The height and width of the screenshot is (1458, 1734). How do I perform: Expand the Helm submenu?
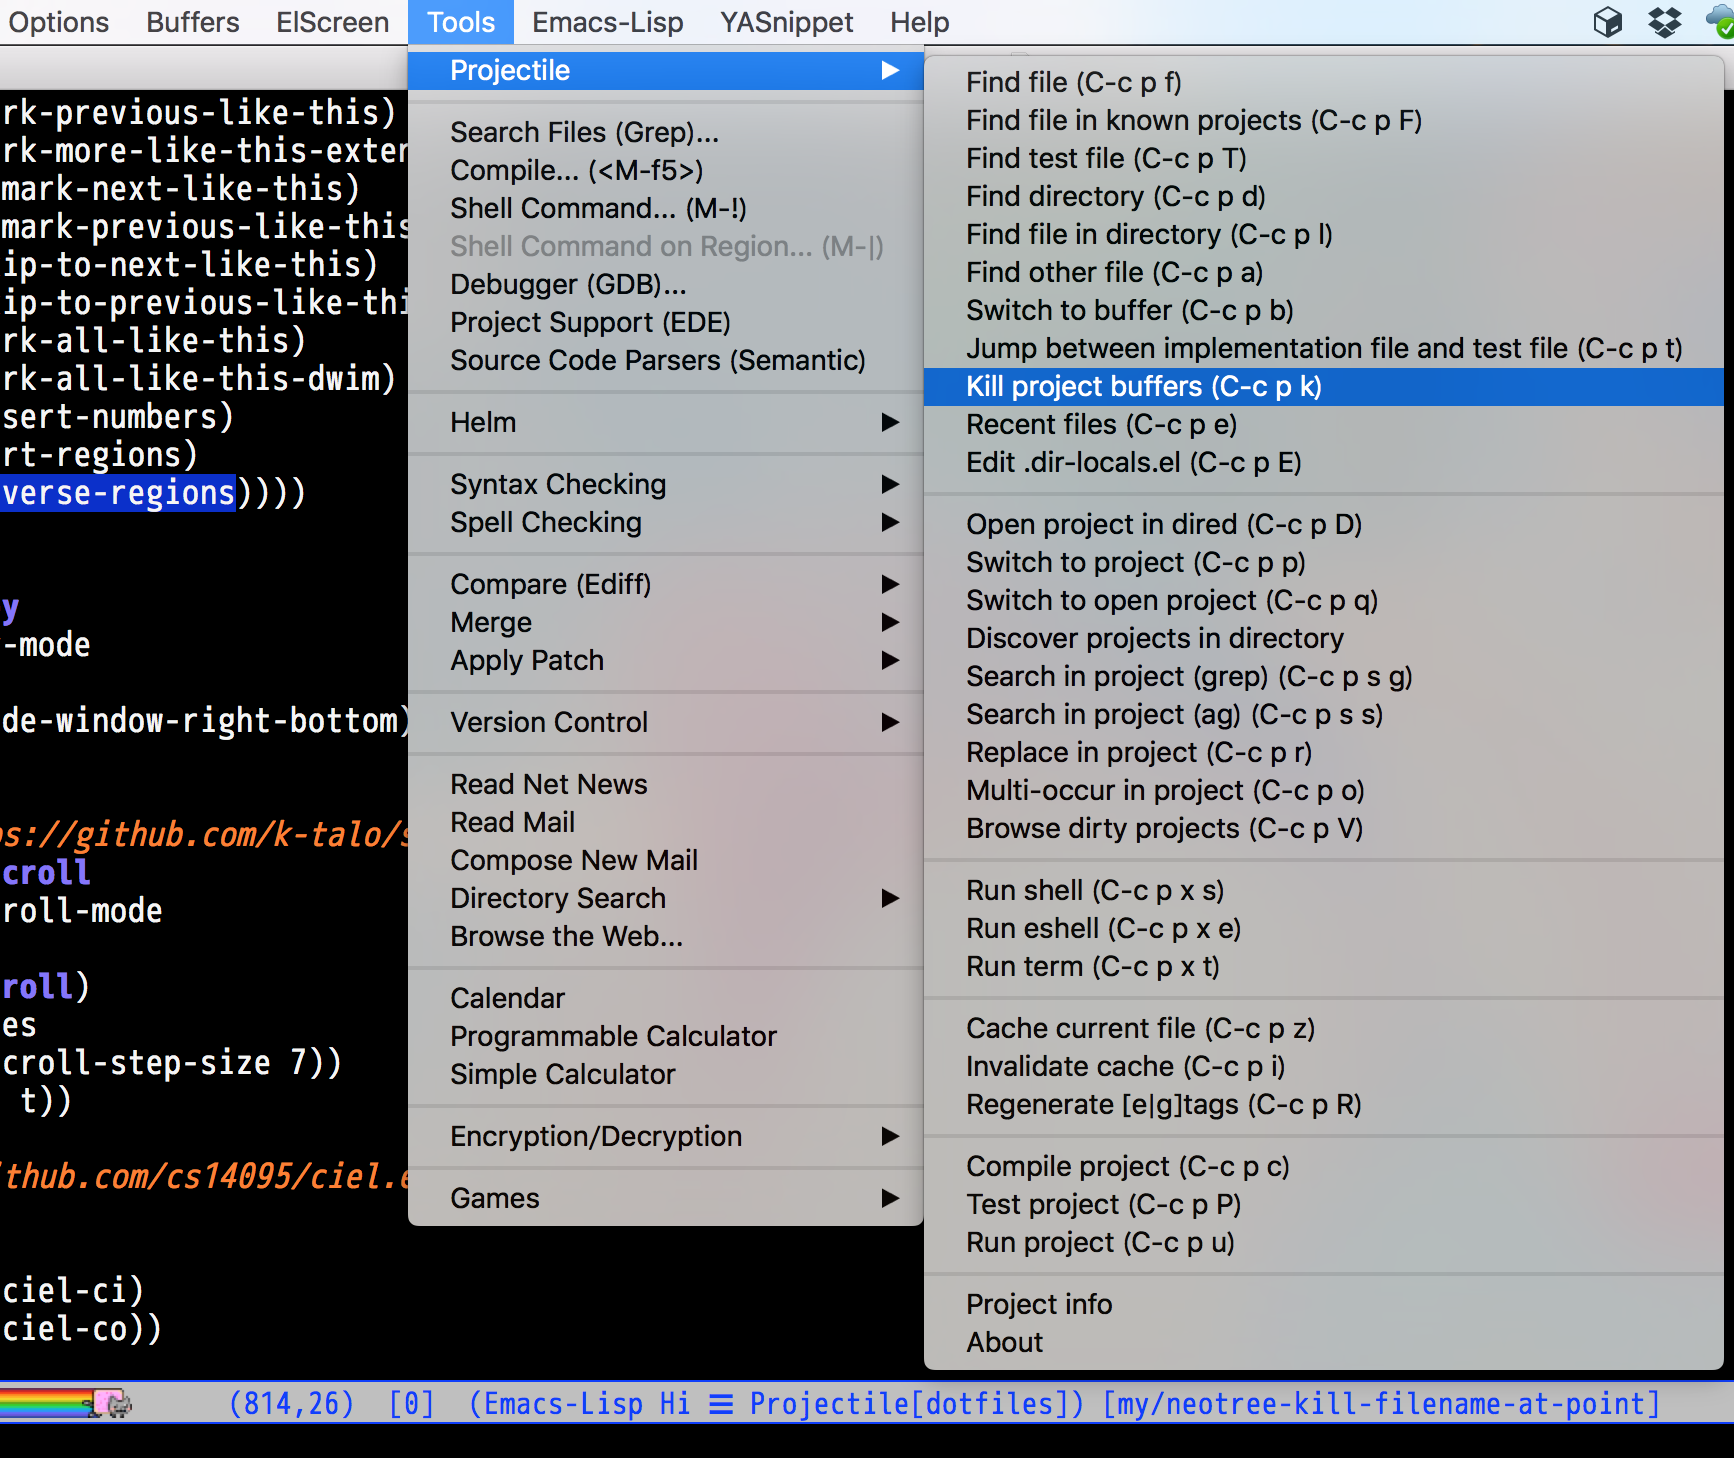point(666,422)
